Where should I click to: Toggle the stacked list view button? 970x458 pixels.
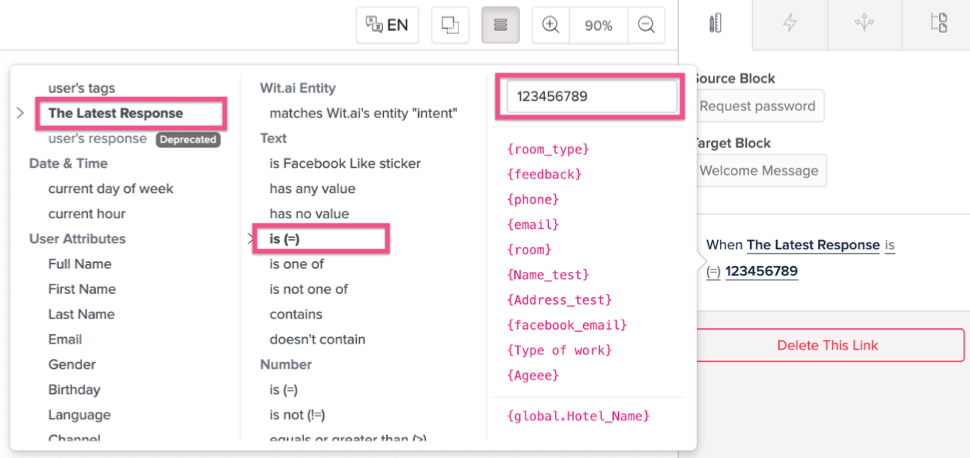(500, 25)
